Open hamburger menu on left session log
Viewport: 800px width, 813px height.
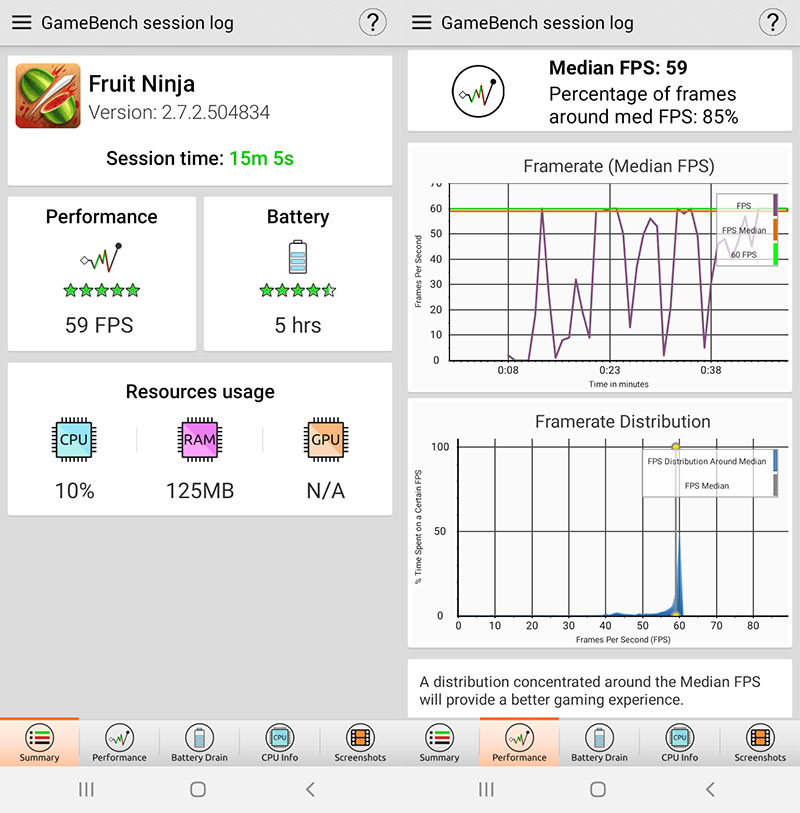[21, 22]
